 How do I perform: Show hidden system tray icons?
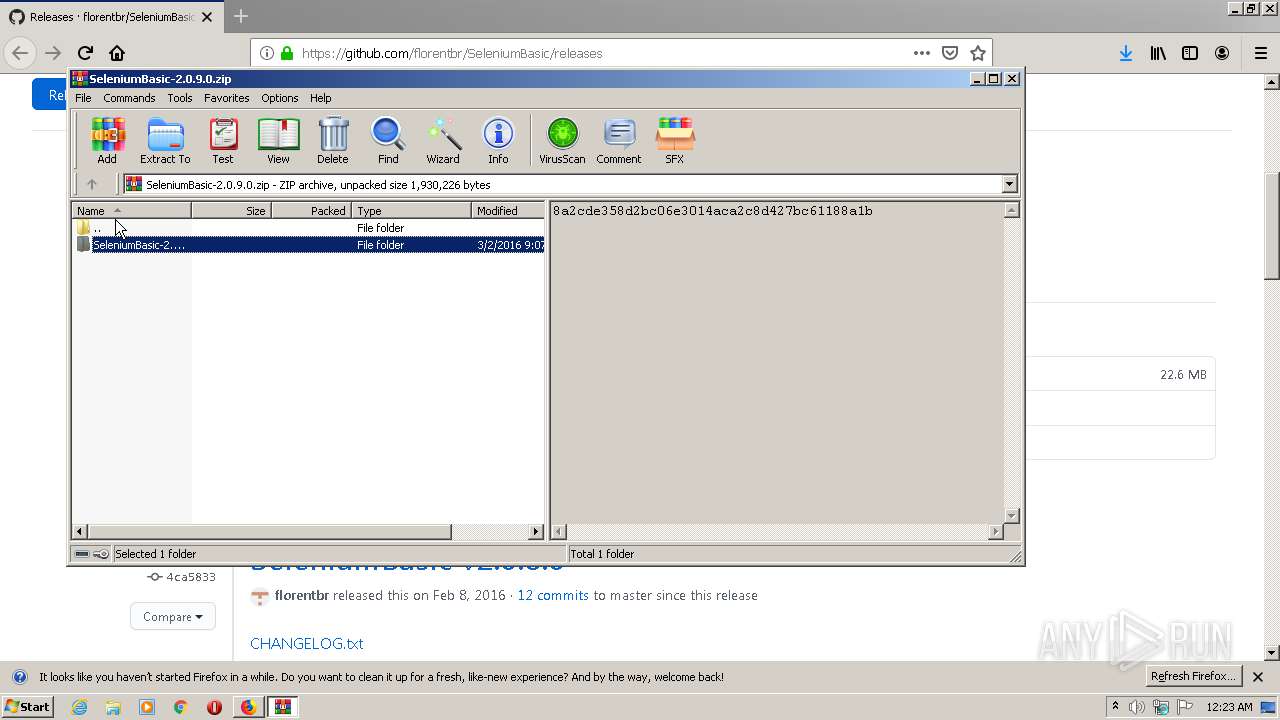point(1115,707)
